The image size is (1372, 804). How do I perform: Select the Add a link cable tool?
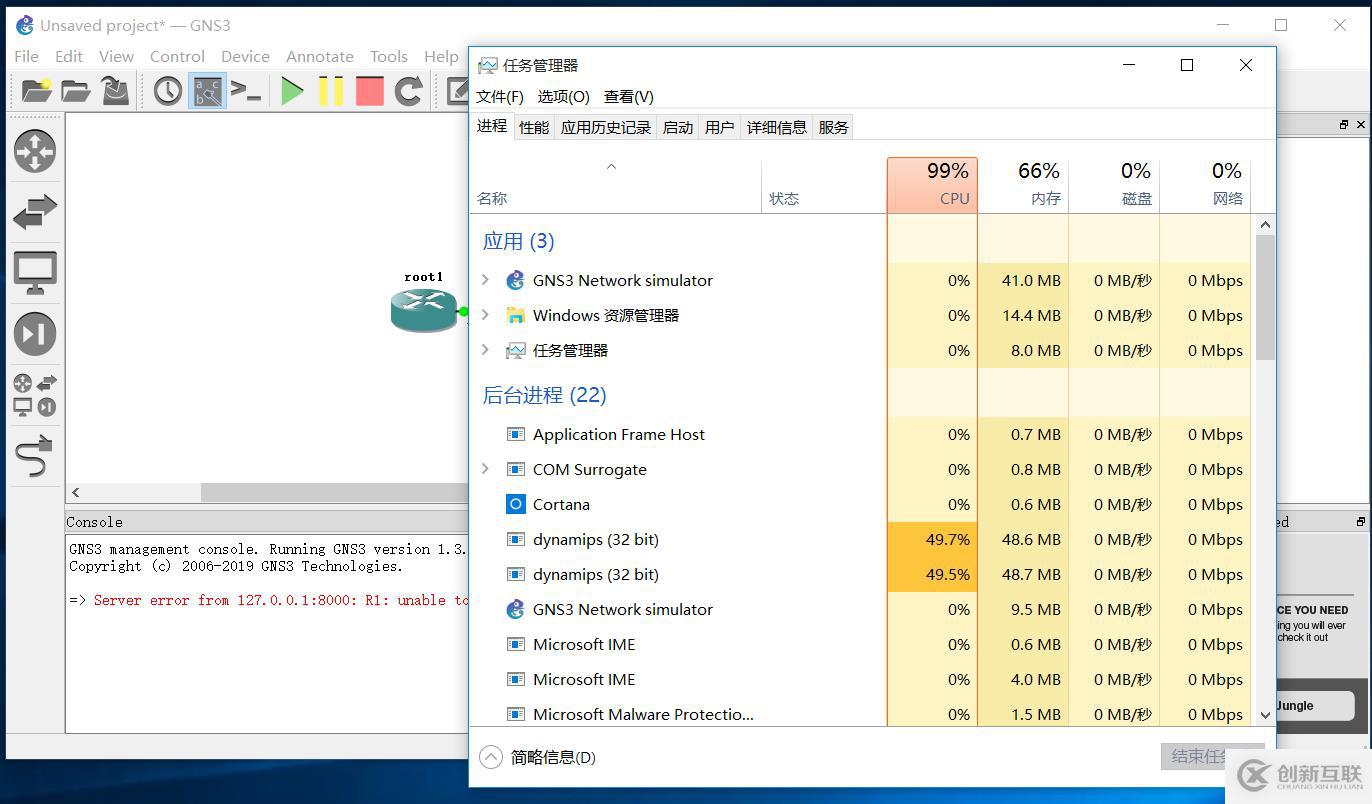35,456
